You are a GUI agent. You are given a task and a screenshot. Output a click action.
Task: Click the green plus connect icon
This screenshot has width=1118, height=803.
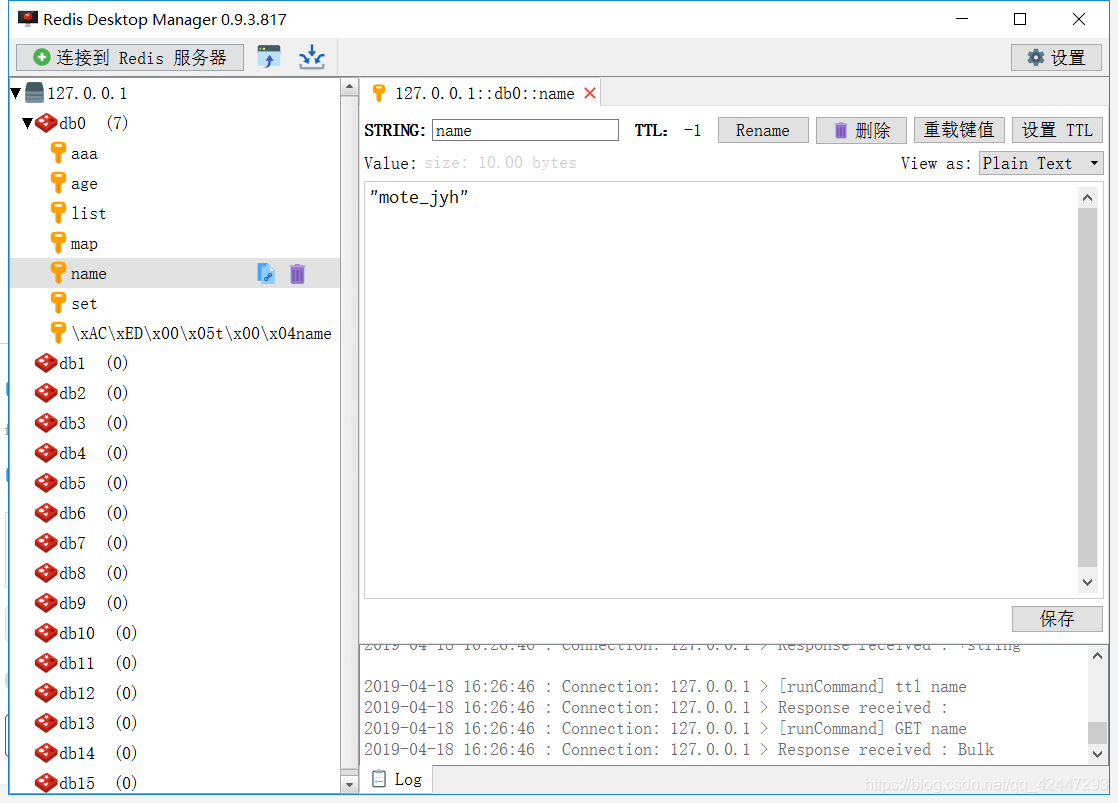pos(42,57)
